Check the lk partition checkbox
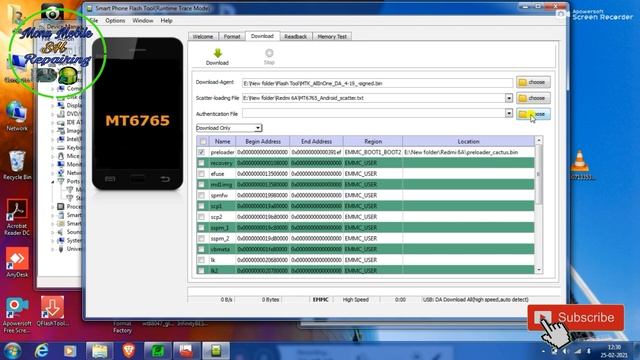The image size is (640, 360). tap(201, 260)
